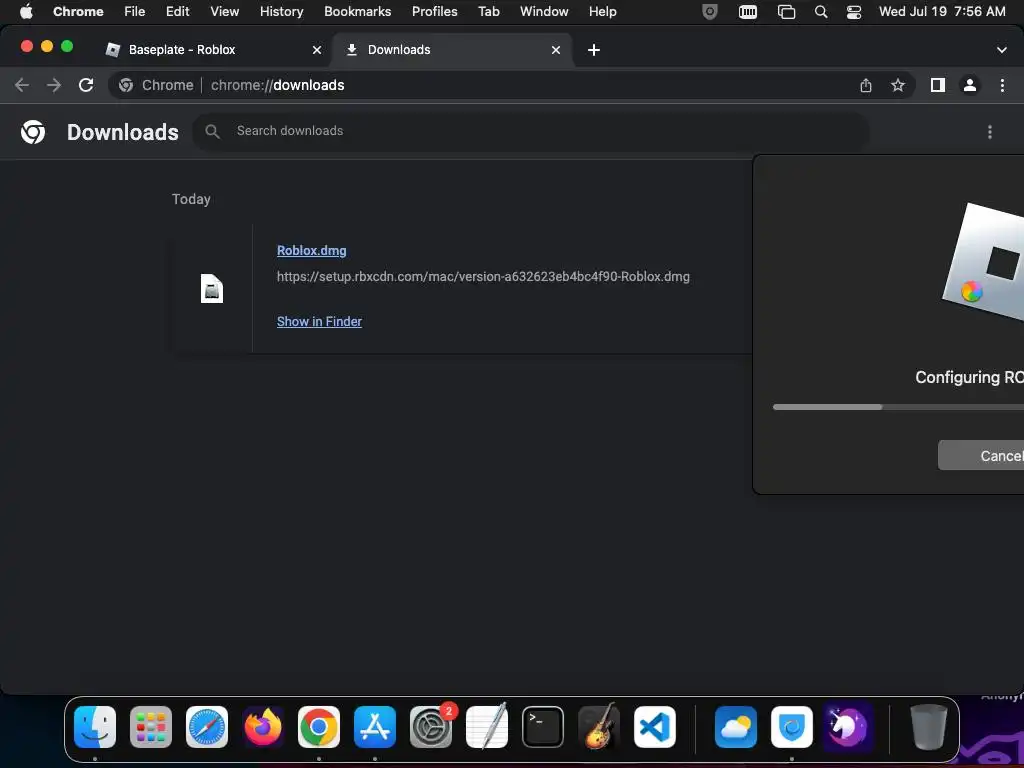Select the Downloads tab
Screen dimensions: 1024x768
coord(451,50)
